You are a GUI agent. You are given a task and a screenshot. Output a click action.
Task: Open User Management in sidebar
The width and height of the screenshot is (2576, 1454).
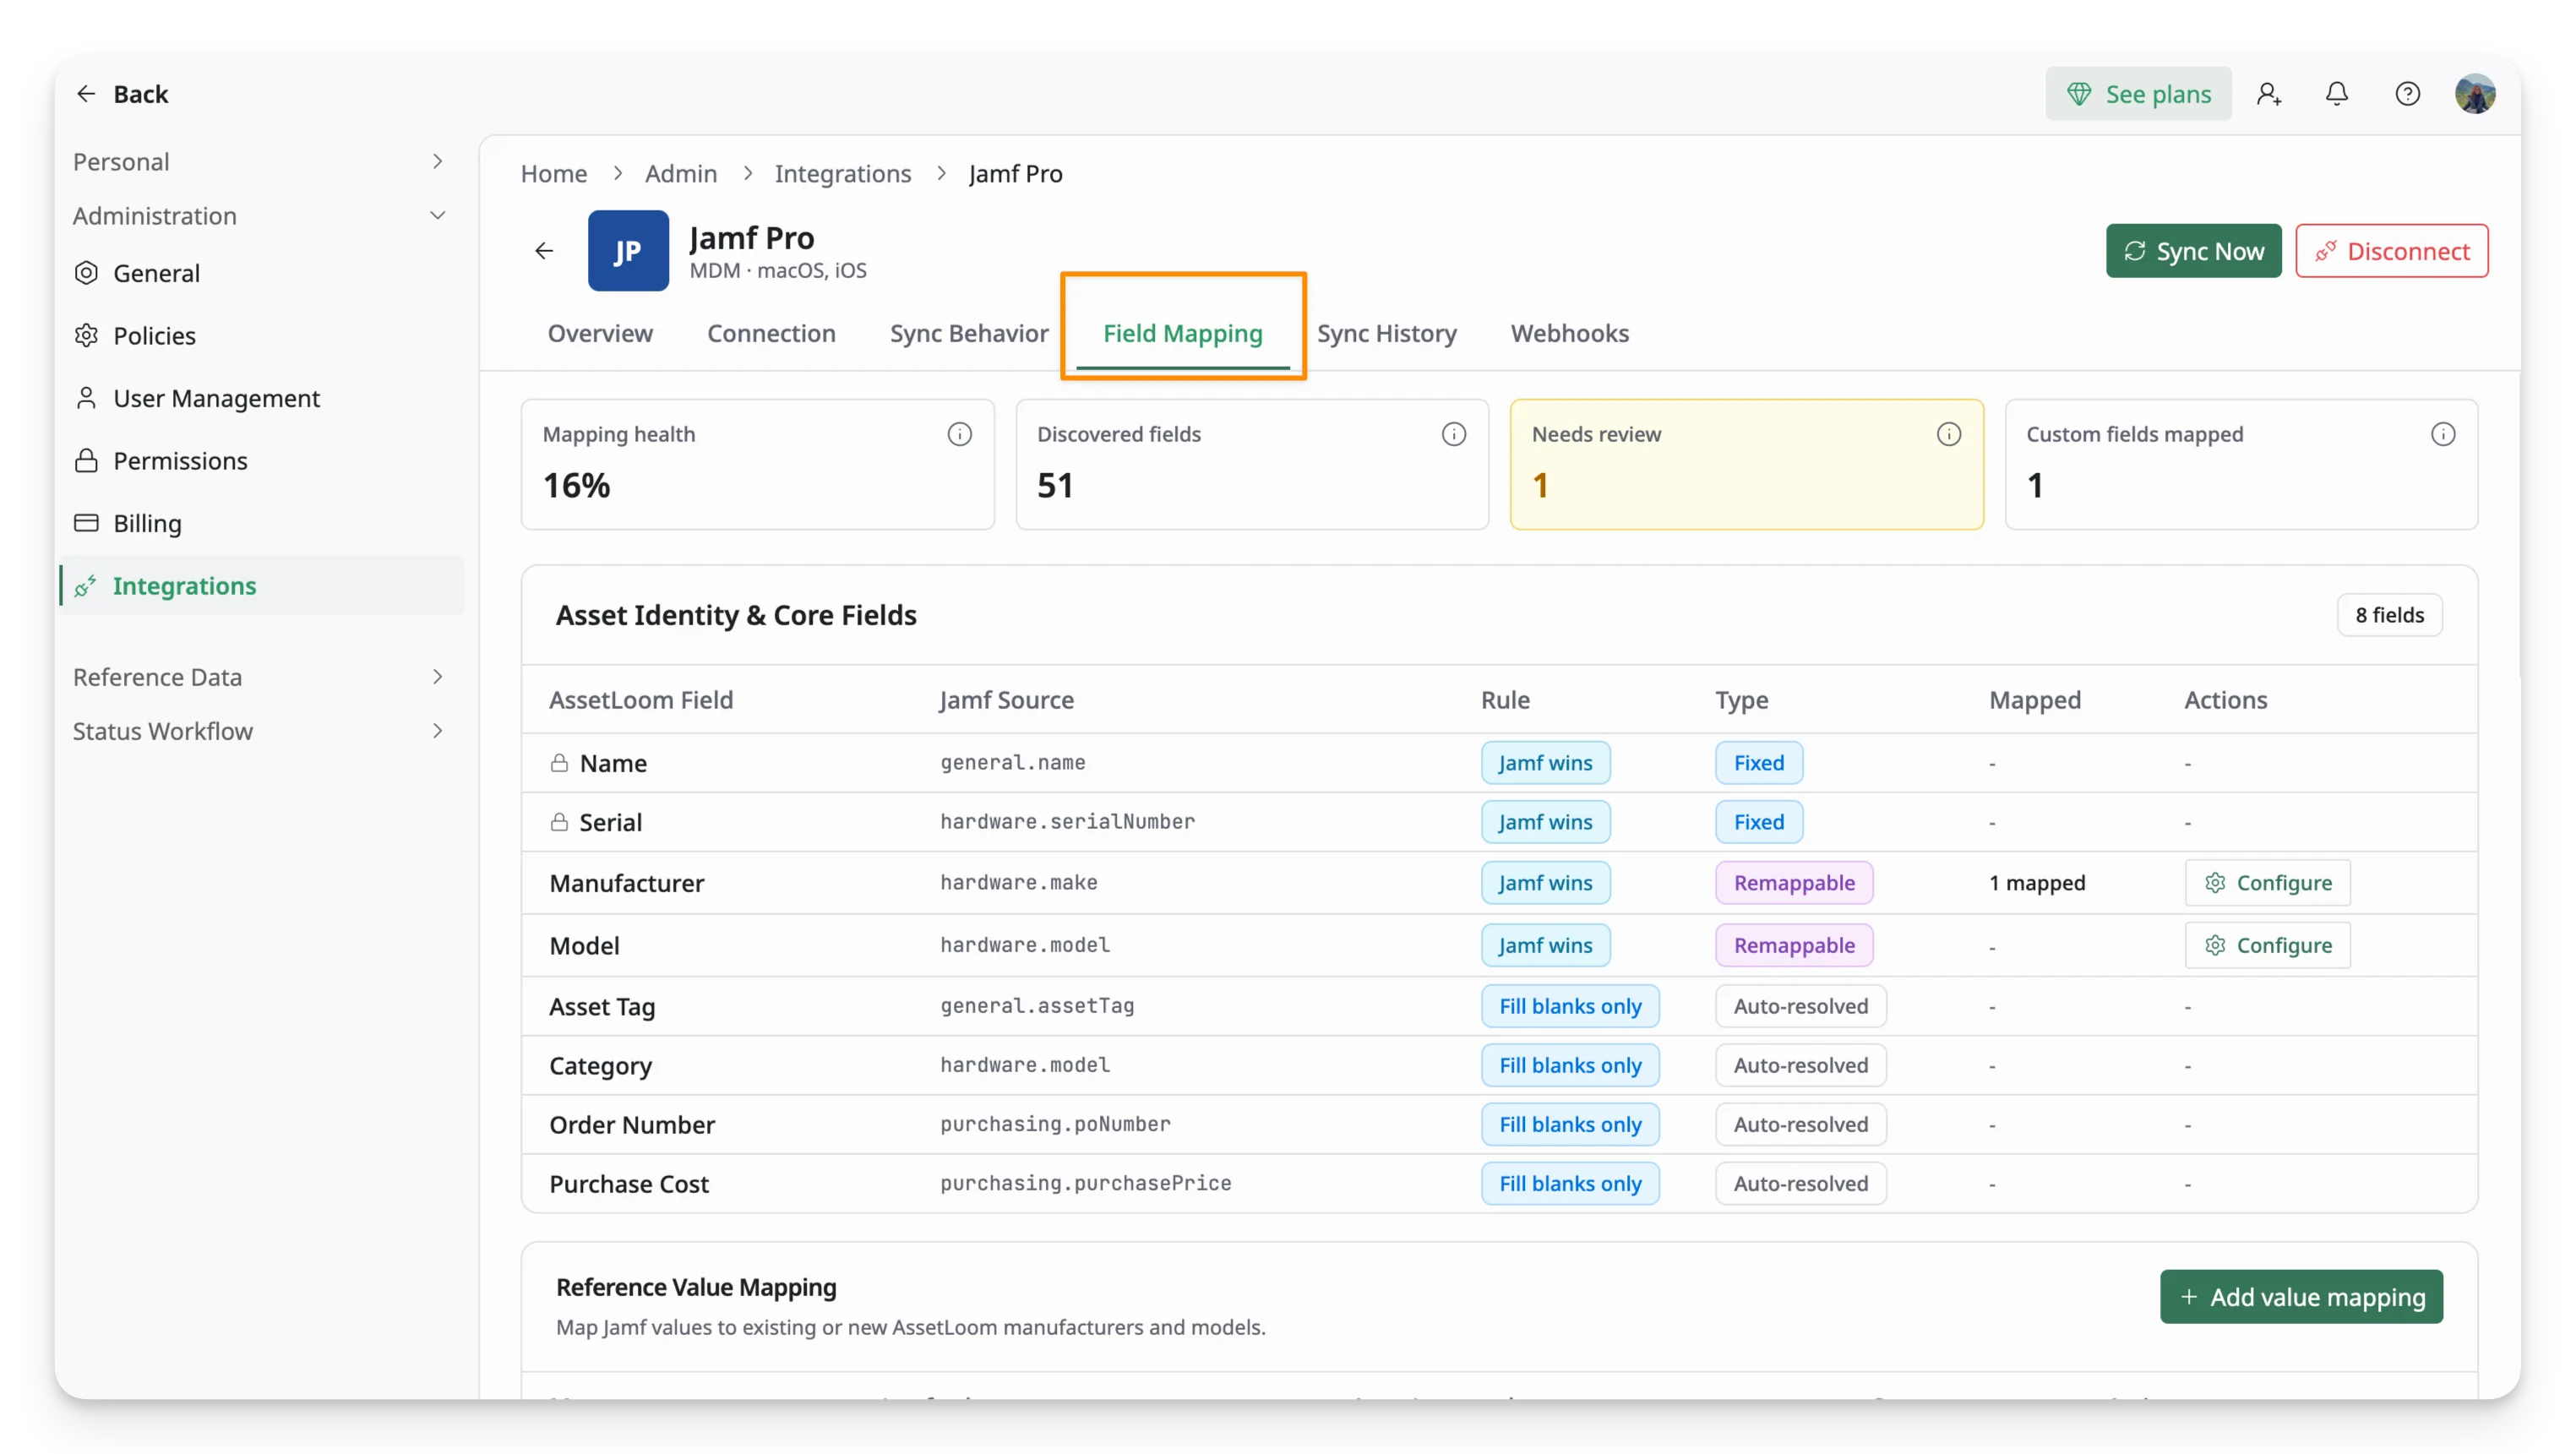[x=260, y=398]
